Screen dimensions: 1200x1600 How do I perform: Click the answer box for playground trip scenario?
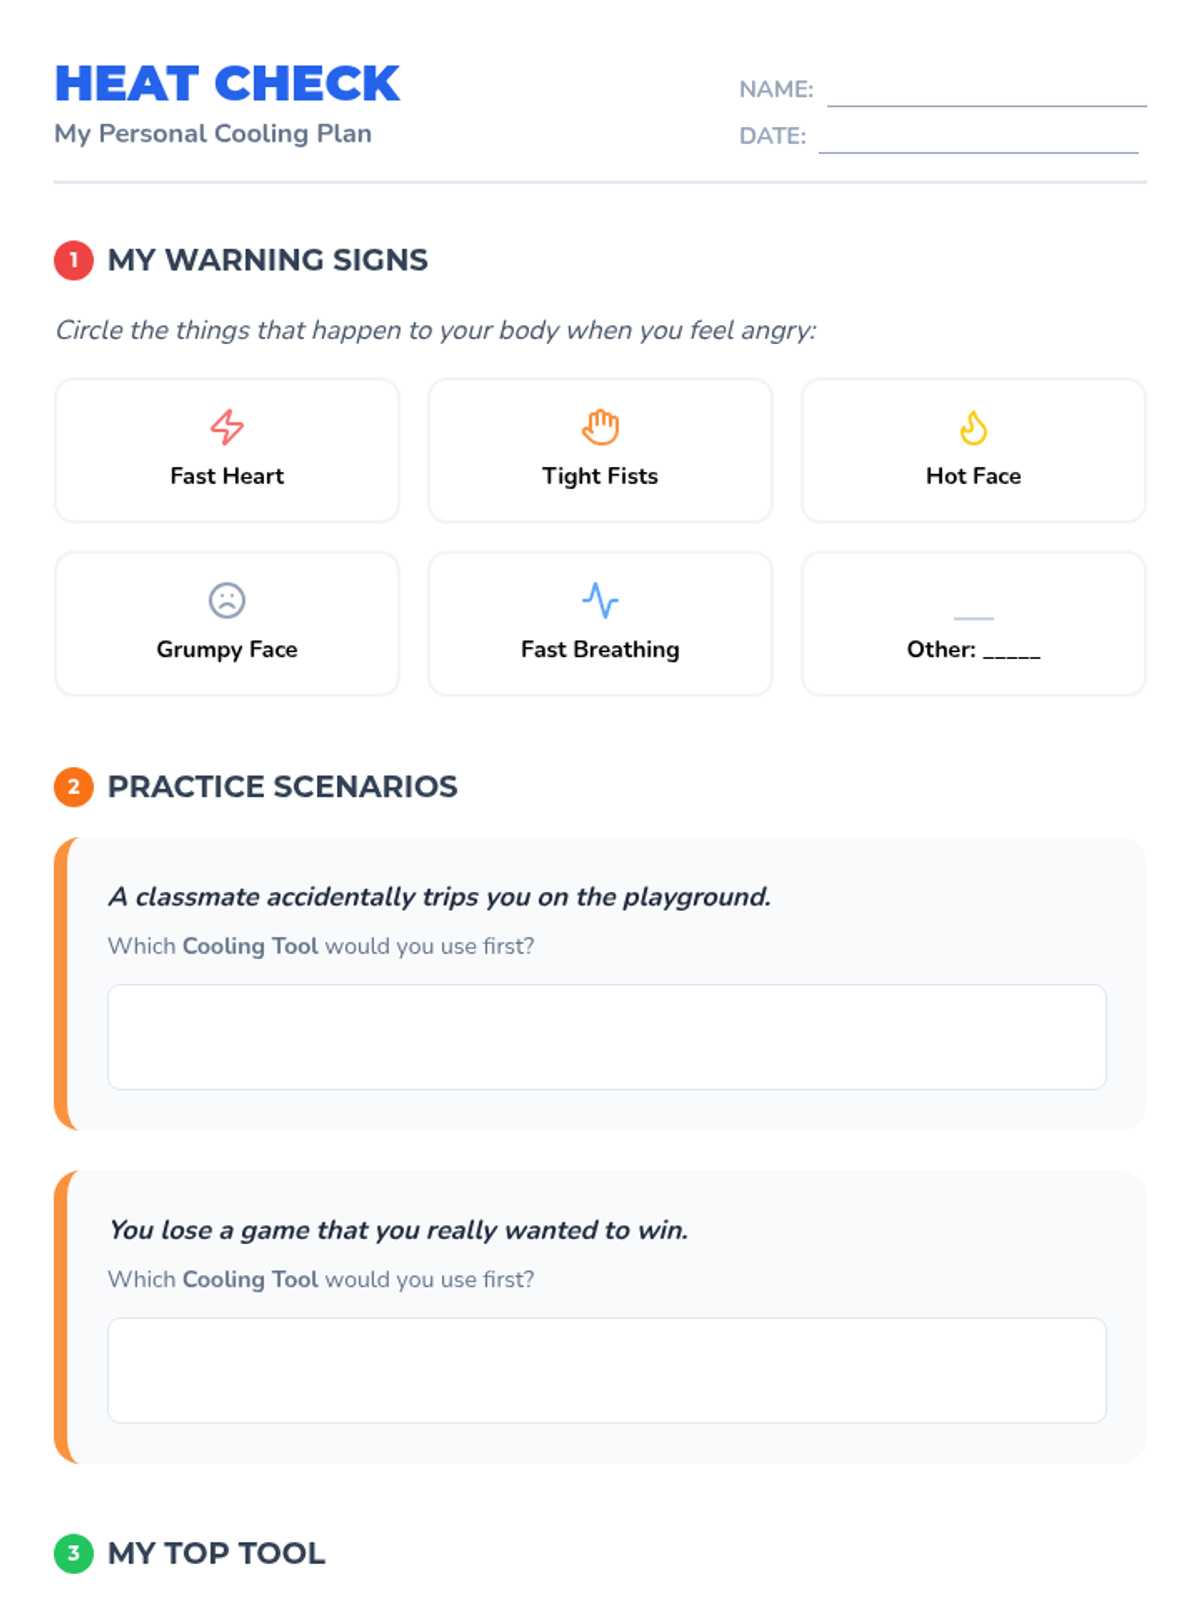pos(606,1037)
